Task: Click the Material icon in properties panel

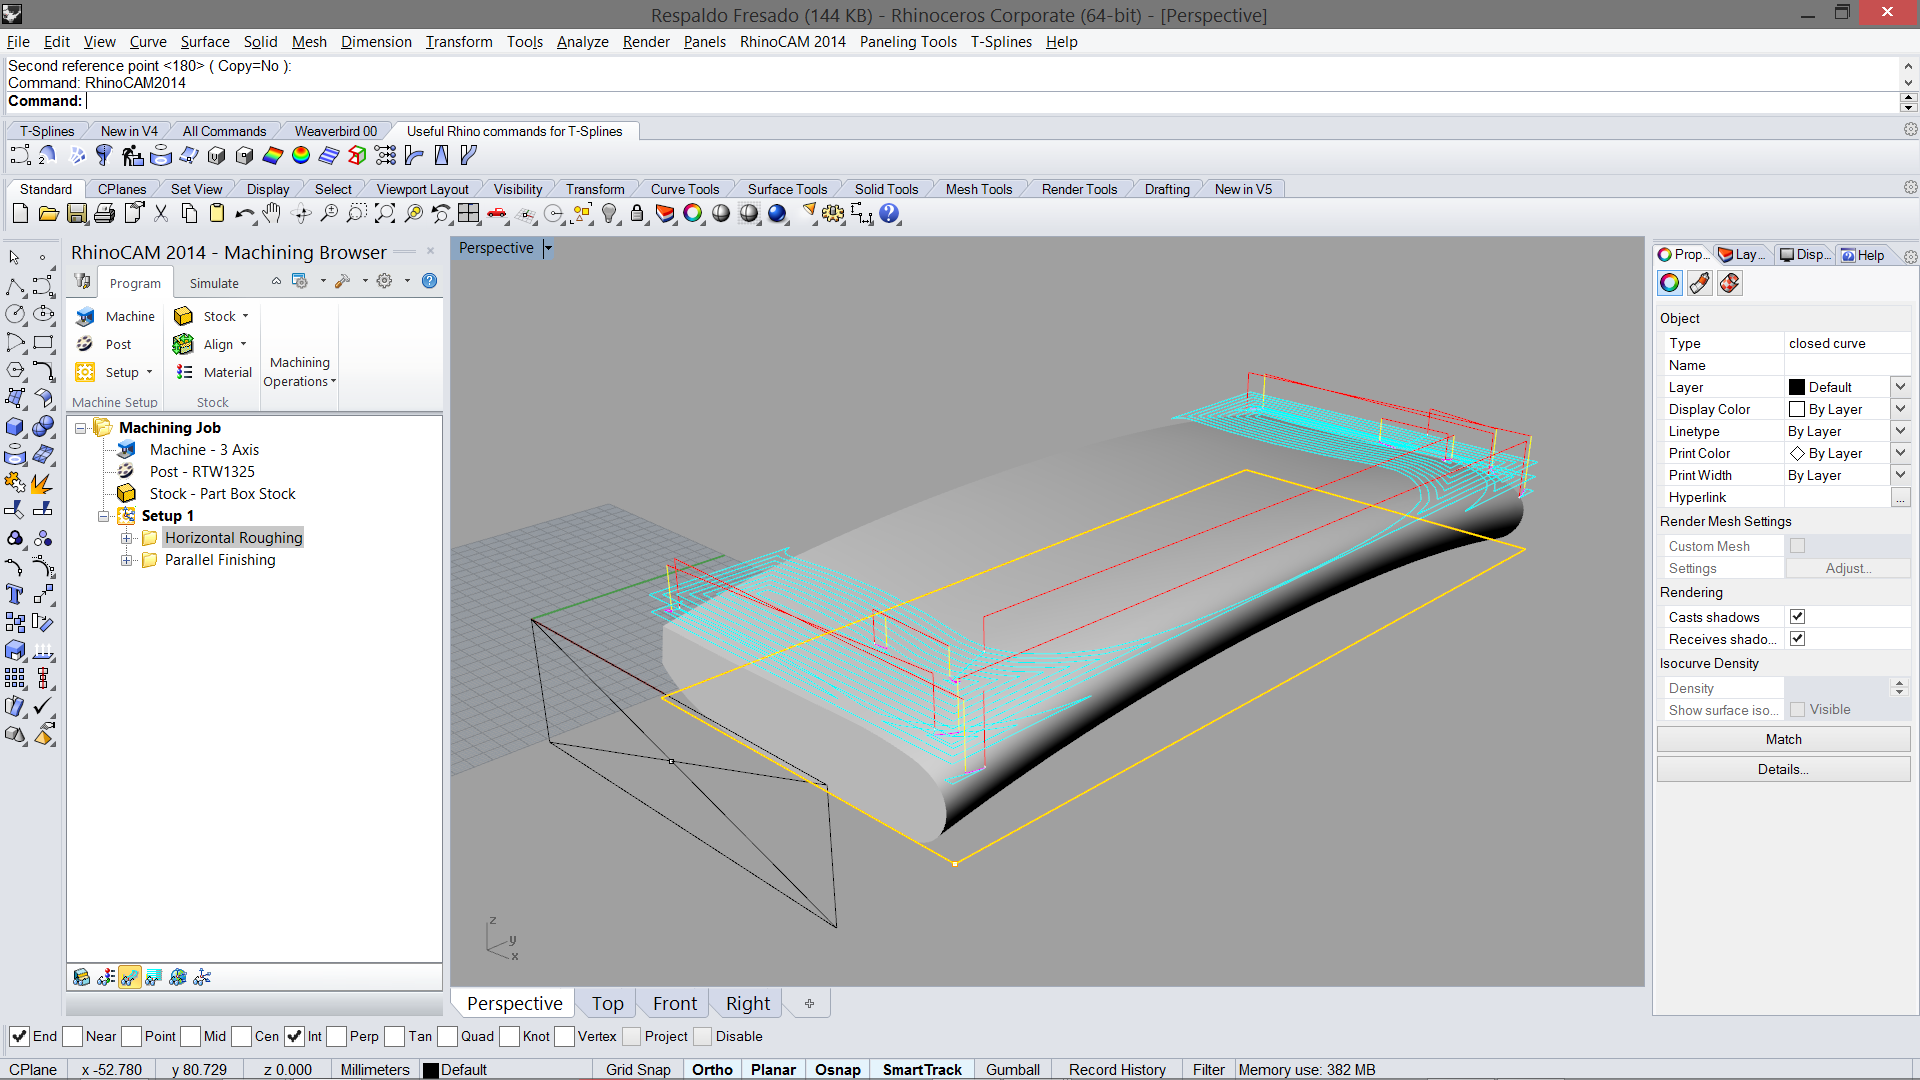Action: (1699, 283)
